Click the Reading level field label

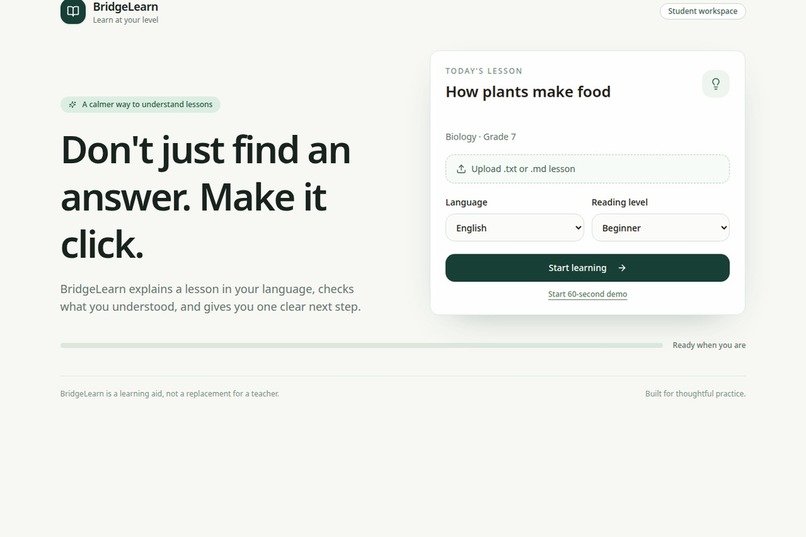click(619, 202)
